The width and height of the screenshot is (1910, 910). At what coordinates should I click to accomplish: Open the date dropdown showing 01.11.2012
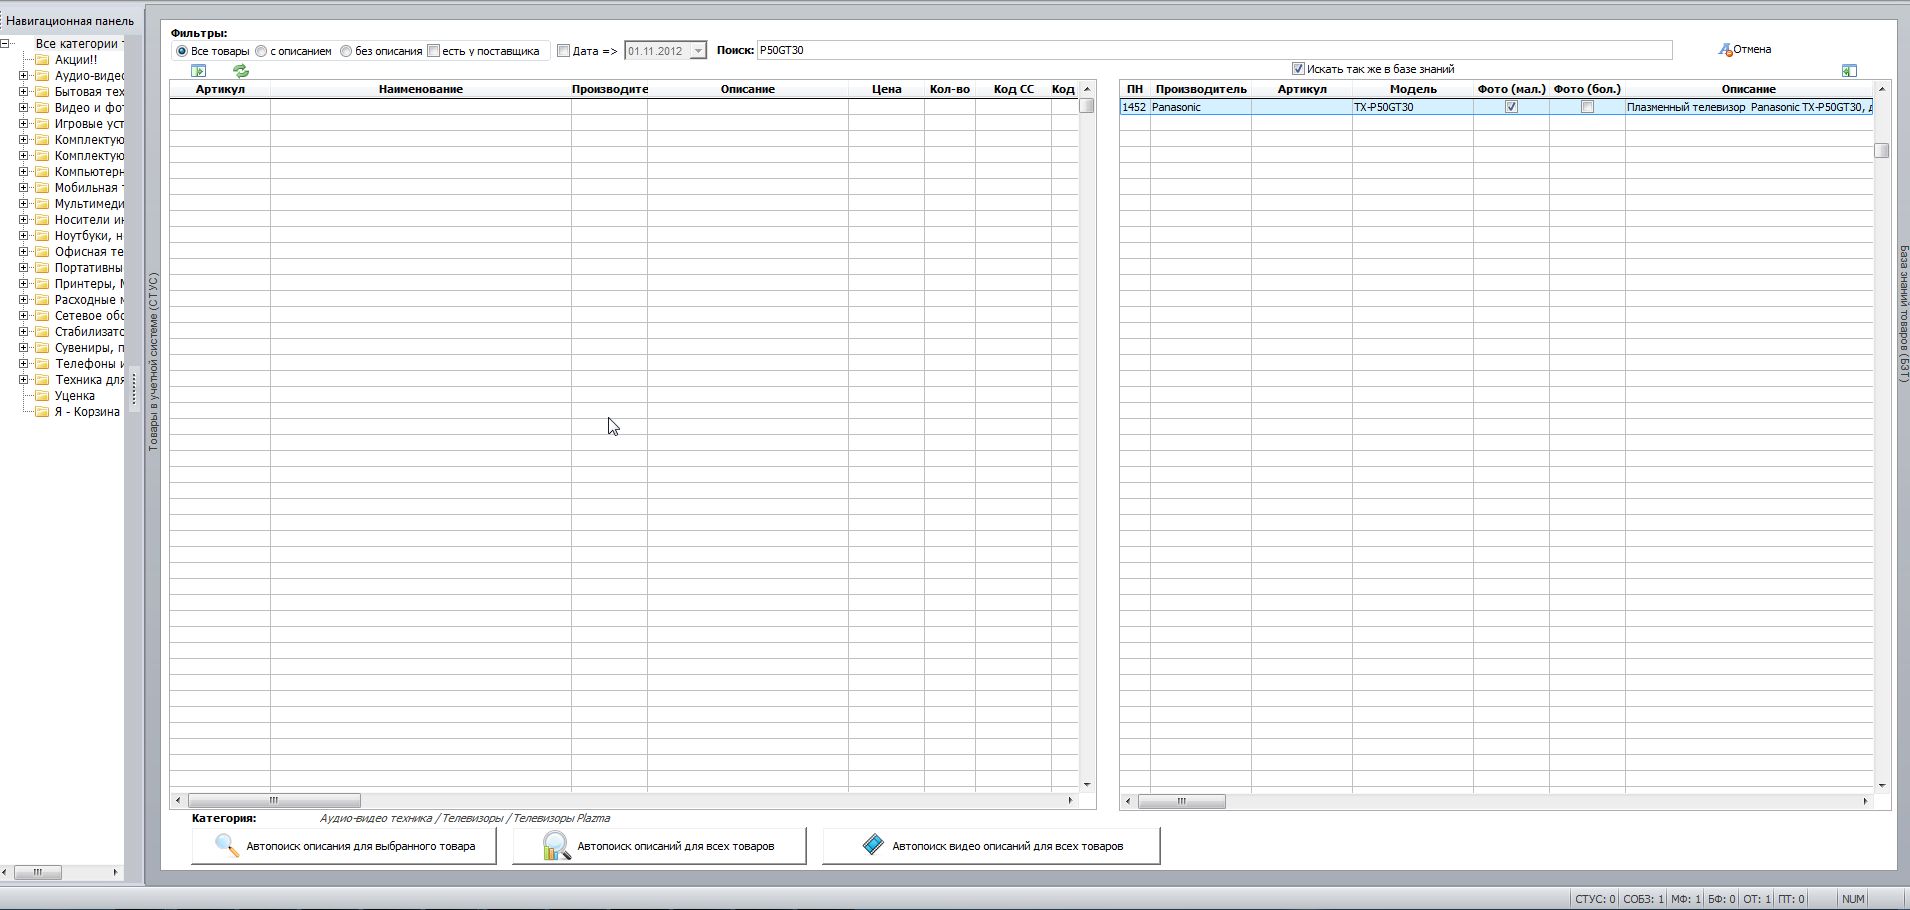[x=698, y=51]
